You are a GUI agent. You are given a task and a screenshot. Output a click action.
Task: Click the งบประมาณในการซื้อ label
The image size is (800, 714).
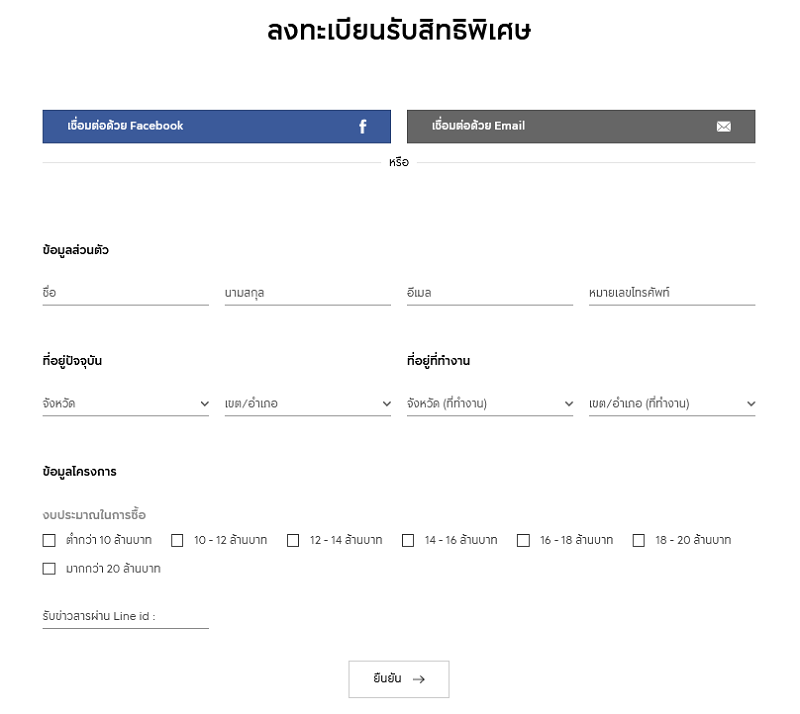click(x=94, y=515)
